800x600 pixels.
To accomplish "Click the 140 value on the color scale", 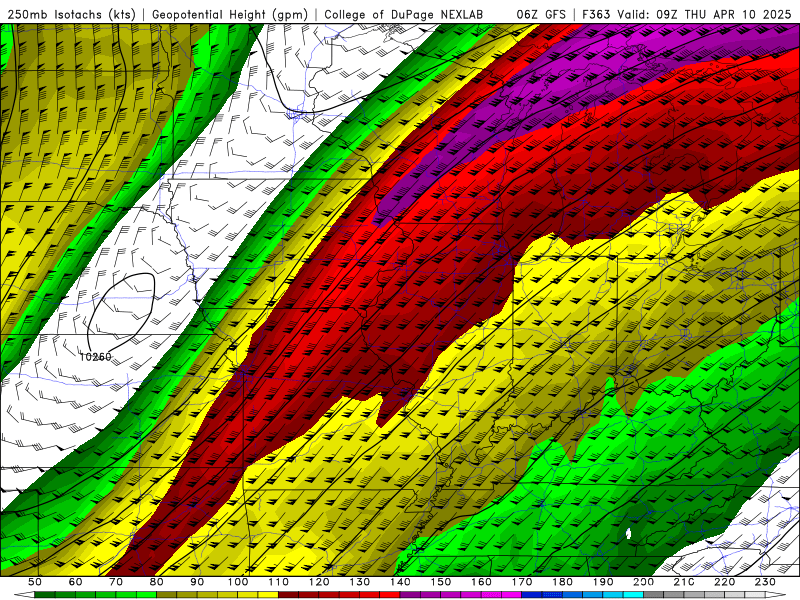I will coord(400,582).
